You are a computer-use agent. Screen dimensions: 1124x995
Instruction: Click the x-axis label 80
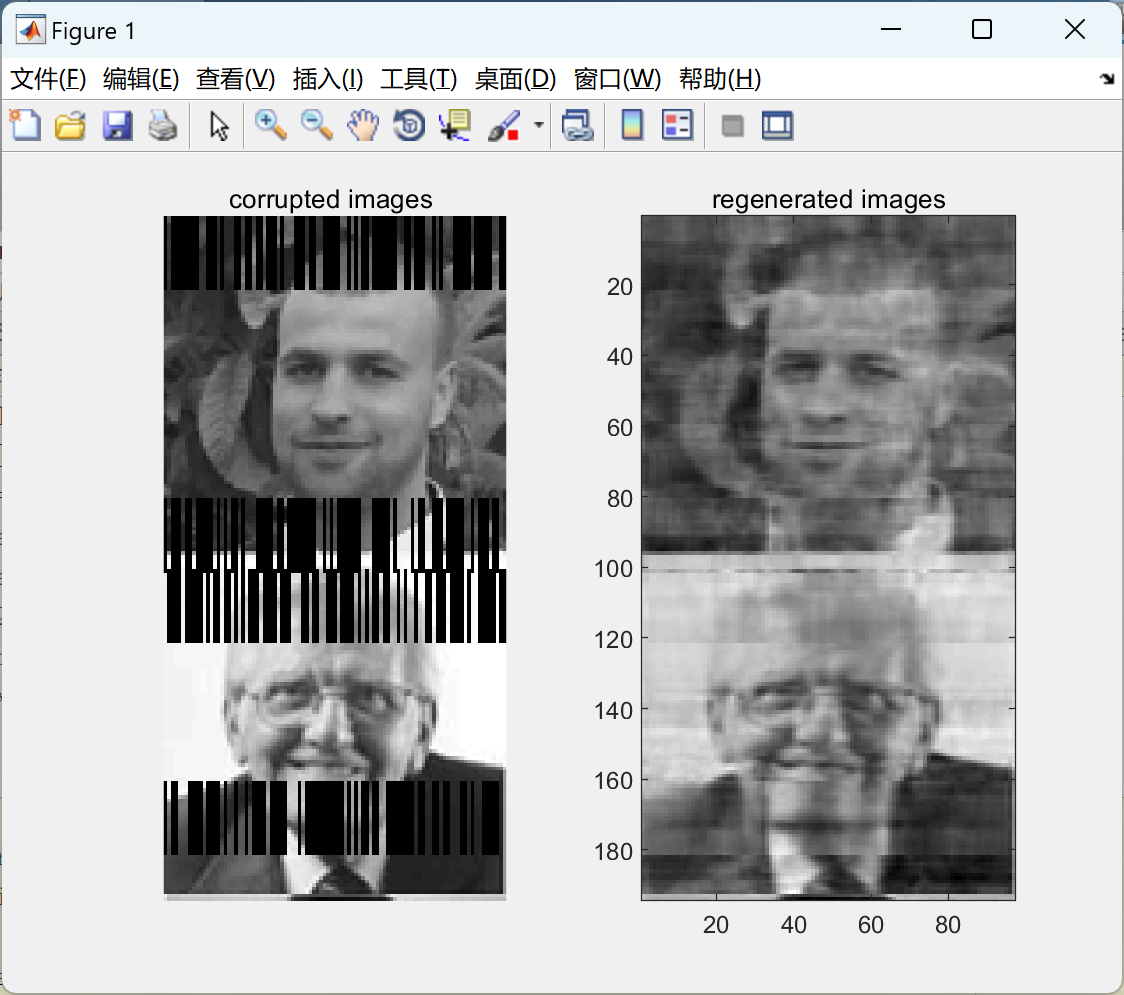948,925
